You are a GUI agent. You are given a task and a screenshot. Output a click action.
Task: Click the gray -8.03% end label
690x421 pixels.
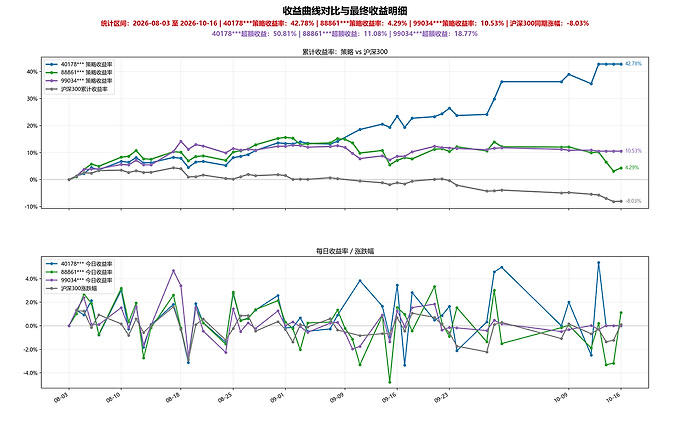pos(633,201)
